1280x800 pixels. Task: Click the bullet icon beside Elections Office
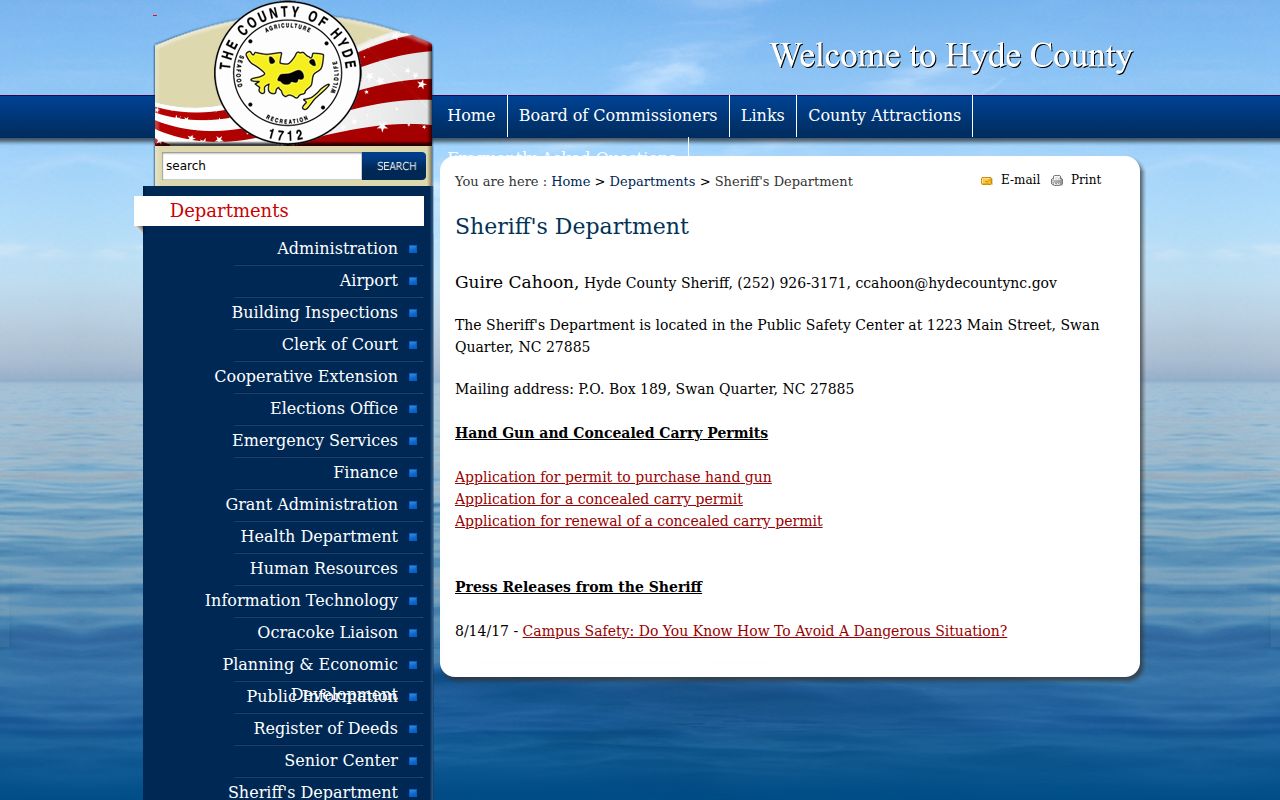[x=413, y=409]
